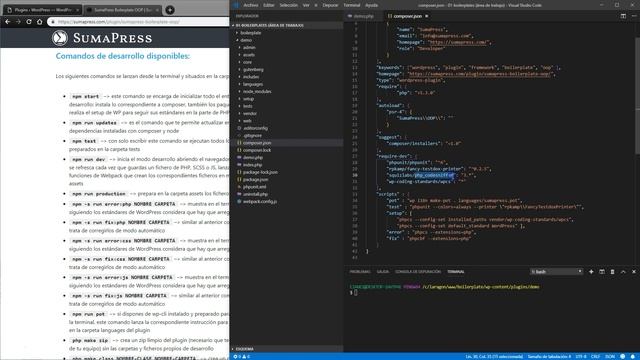Screen dimensions: 640x360
Task: Show errors and warnings count in status bar
Action: tap(242, 356)
